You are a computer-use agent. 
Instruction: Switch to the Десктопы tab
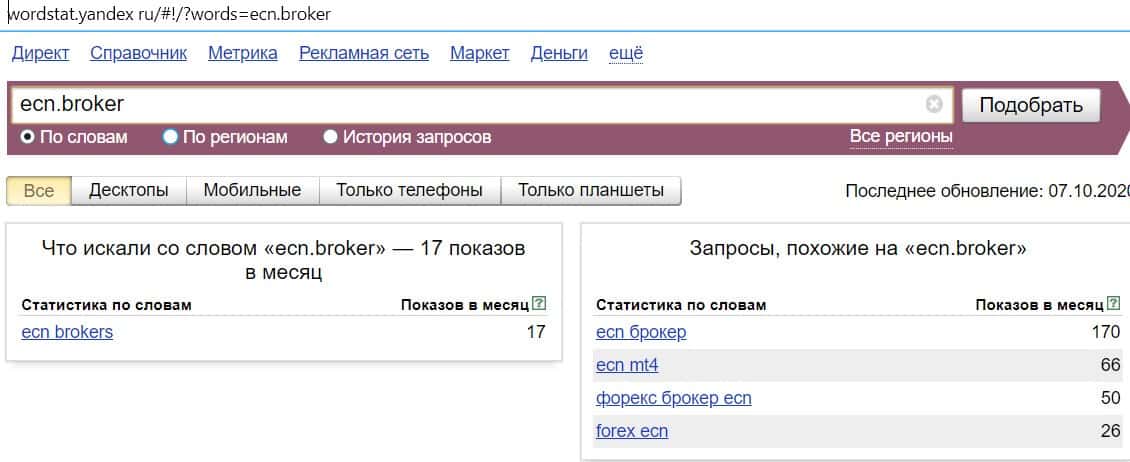129,191
